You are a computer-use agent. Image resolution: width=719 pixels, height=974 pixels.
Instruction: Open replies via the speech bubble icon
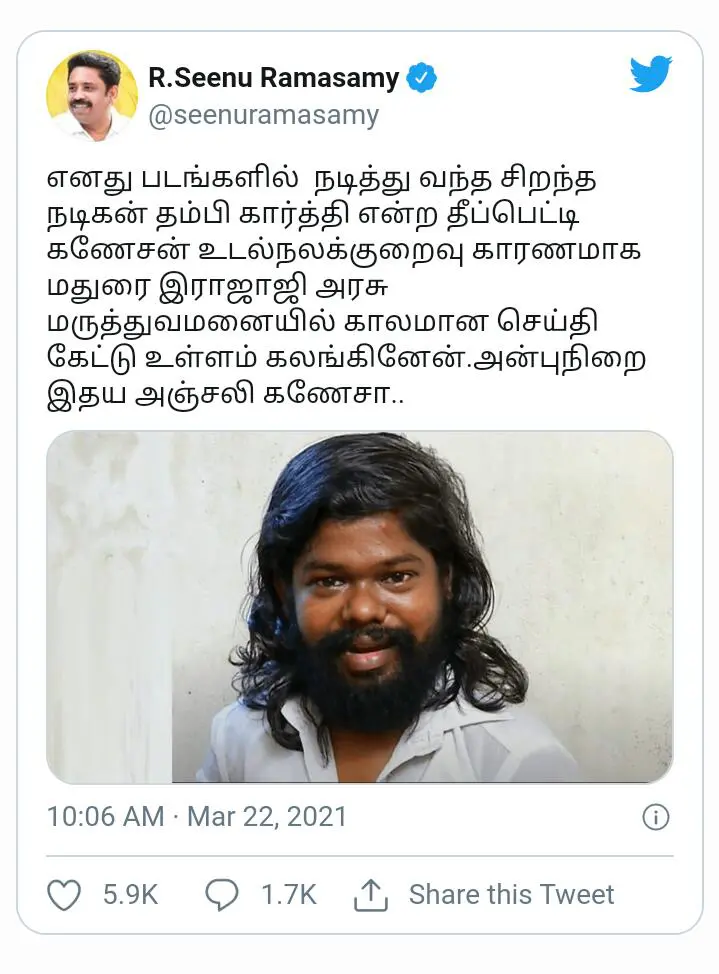222,895
